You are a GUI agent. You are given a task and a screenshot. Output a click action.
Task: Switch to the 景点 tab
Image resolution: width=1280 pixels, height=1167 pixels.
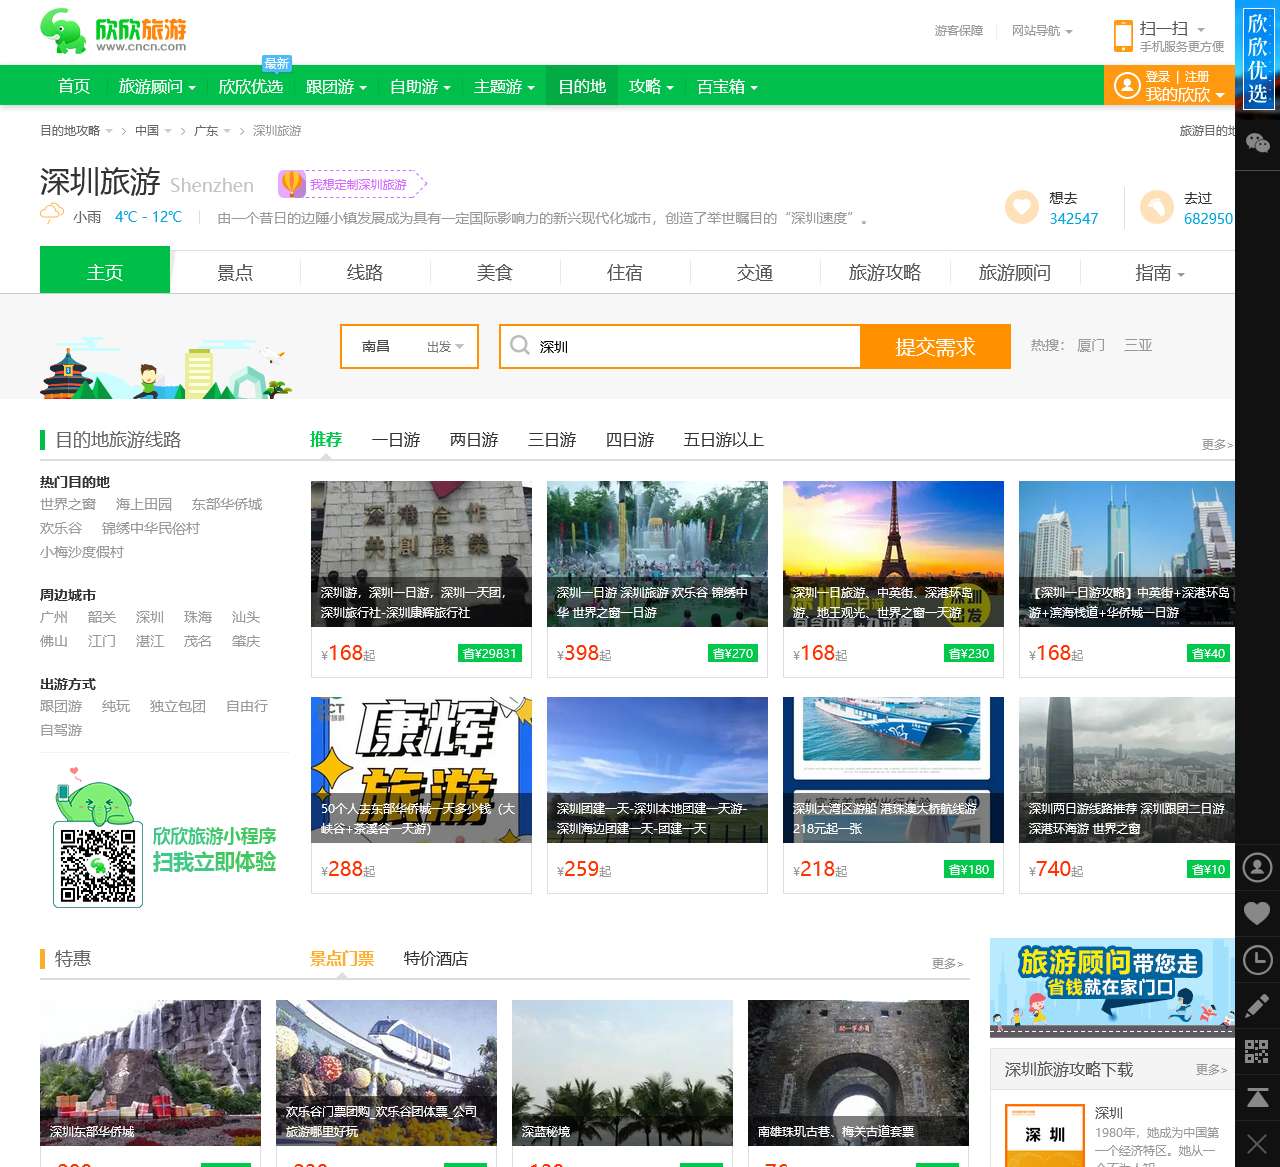pos(235,272)
